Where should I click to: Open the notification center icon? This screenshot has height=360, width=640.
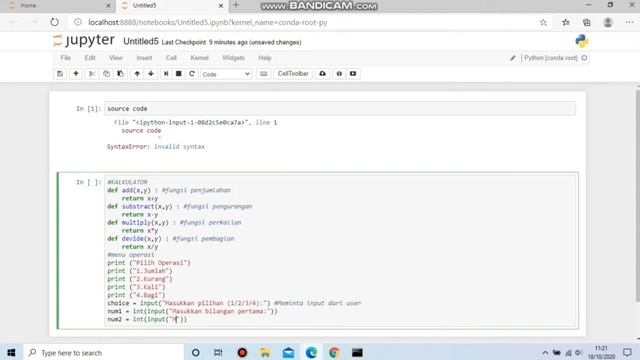627,352
